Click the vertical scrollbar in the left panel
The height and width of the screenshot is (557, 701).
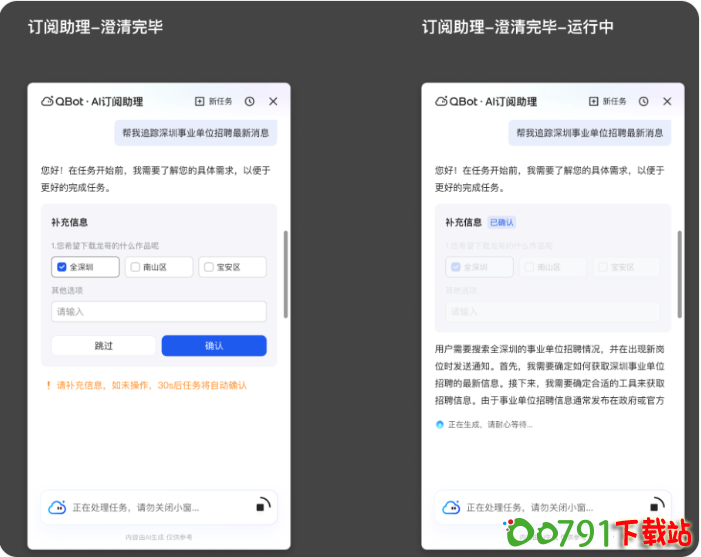[286, 276]
